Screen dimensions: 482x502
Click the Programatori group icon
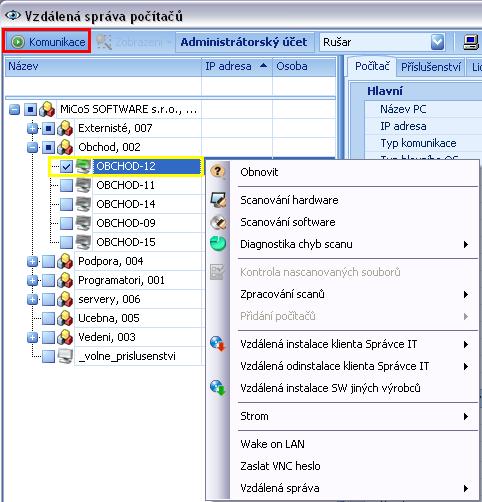65,280
